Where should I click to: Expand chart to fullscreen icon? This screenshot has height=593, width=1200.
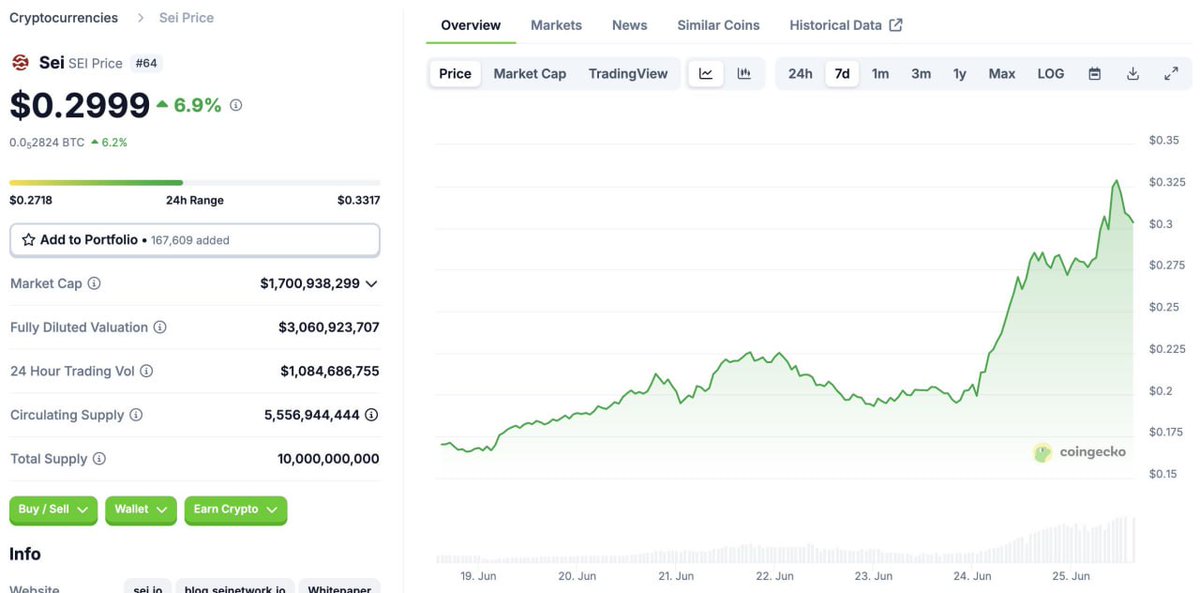coord(1171,74)
